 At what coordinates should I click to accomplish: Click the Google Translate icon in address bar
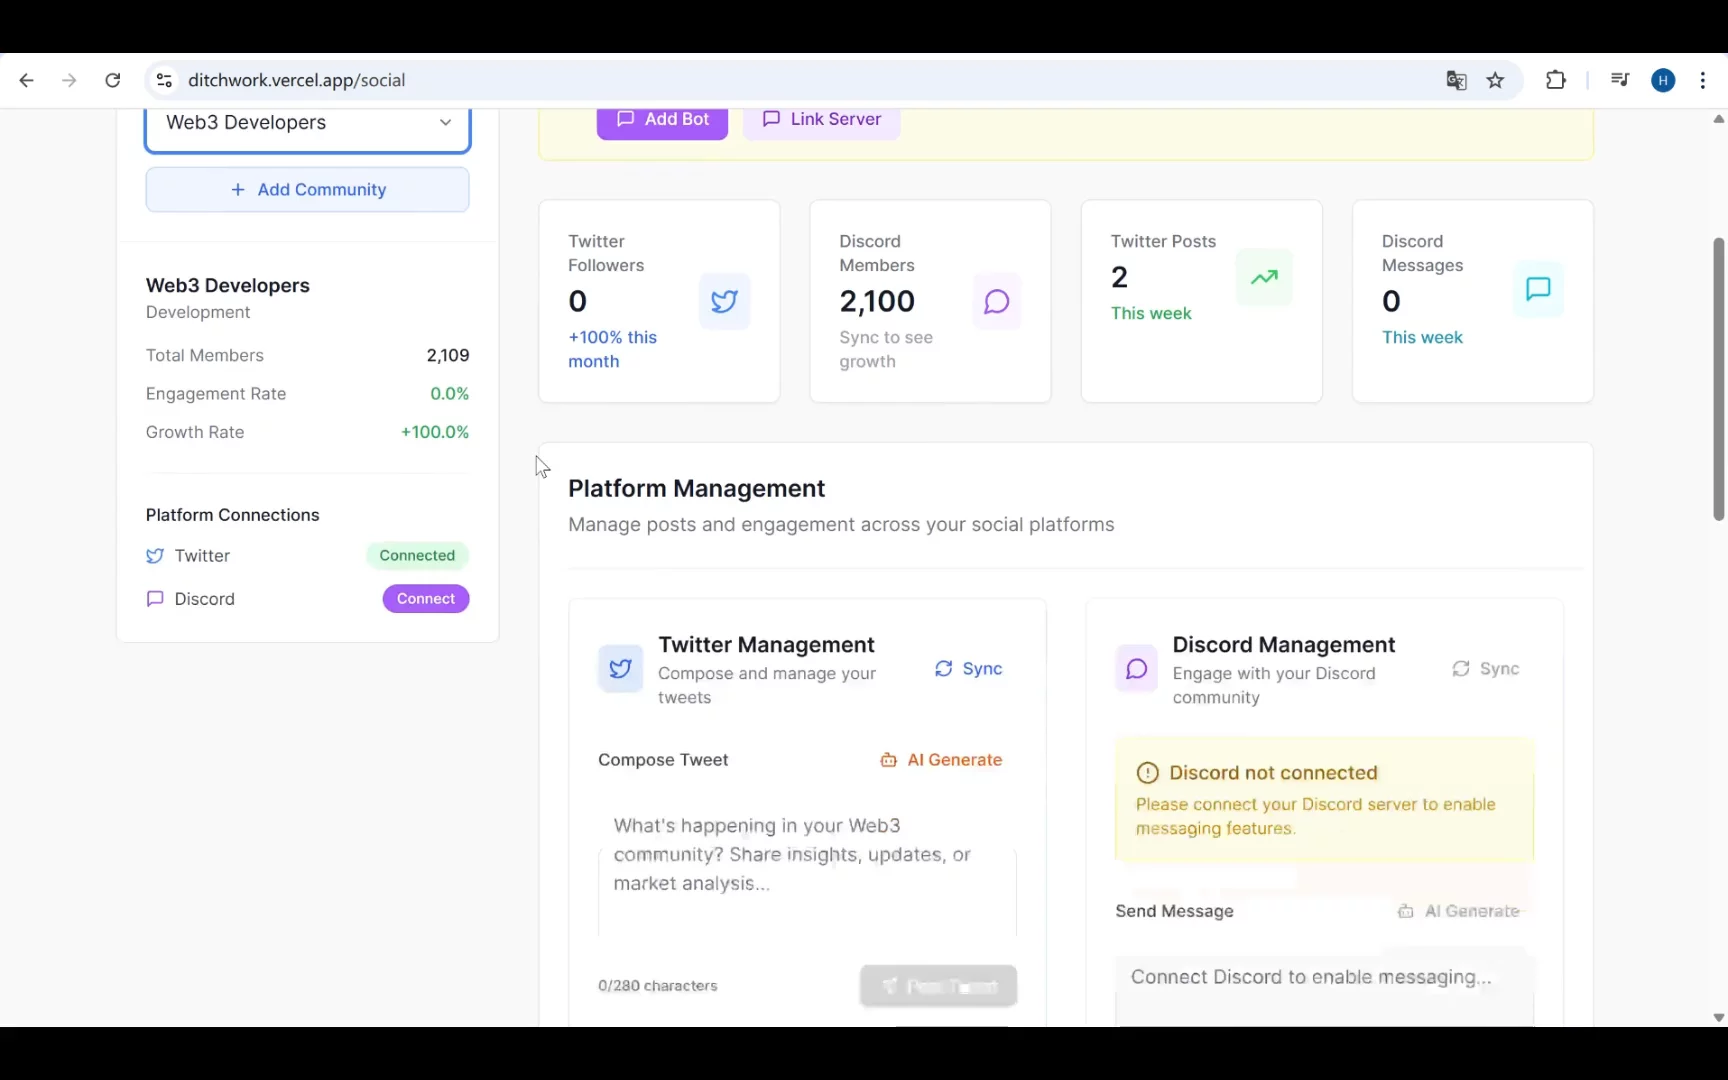tap(1456, 81)
